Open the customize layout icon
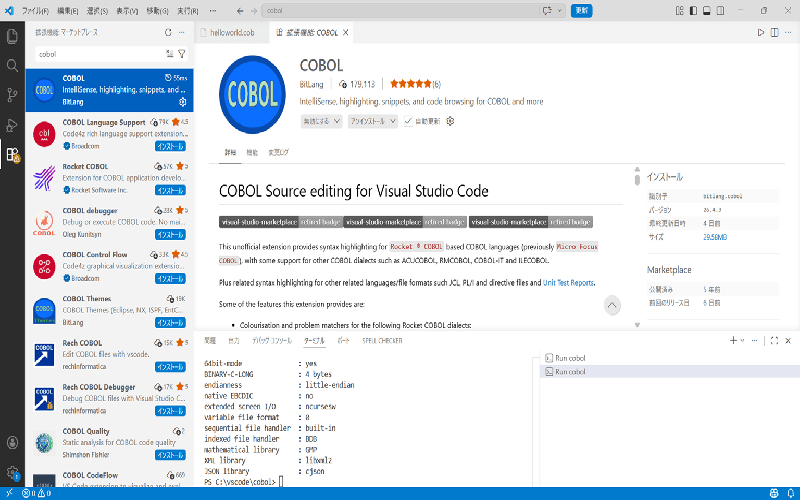Screen dimensions: 800x500 point(679,10)
